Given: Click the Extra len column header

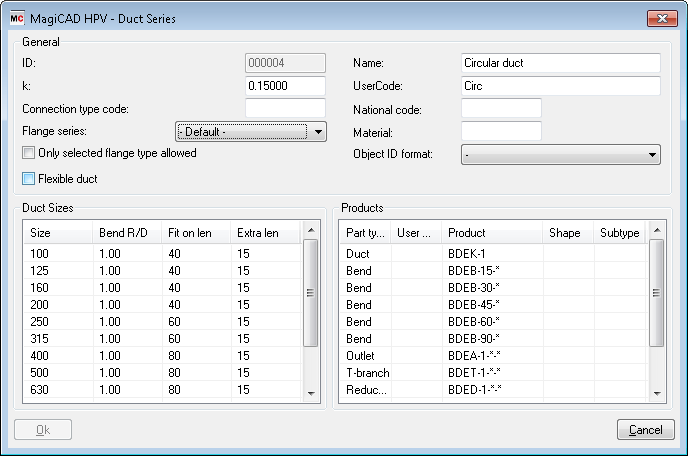Looking at the screenshot, I should 265,233.
